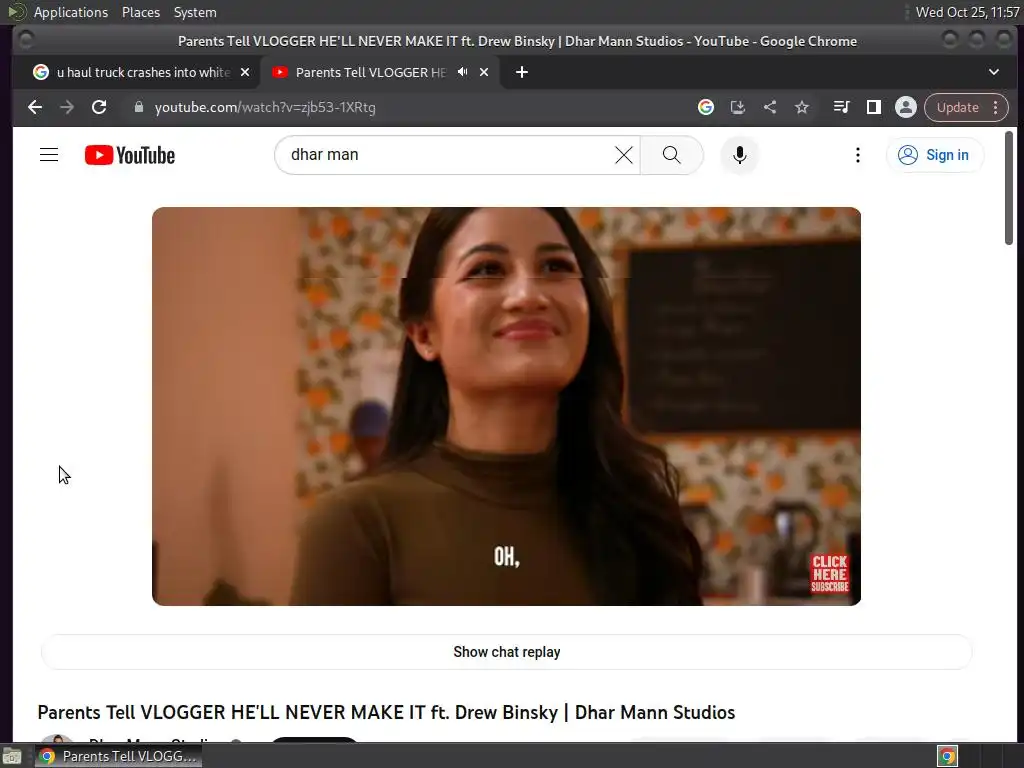
Task: Click the clock showing Wed Oct 25
Action: [967, 12]
